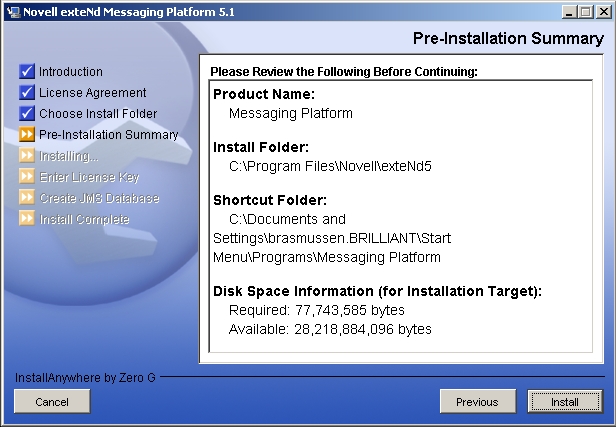
Task: Click the Install button
Action: click(x=565, y=402)
